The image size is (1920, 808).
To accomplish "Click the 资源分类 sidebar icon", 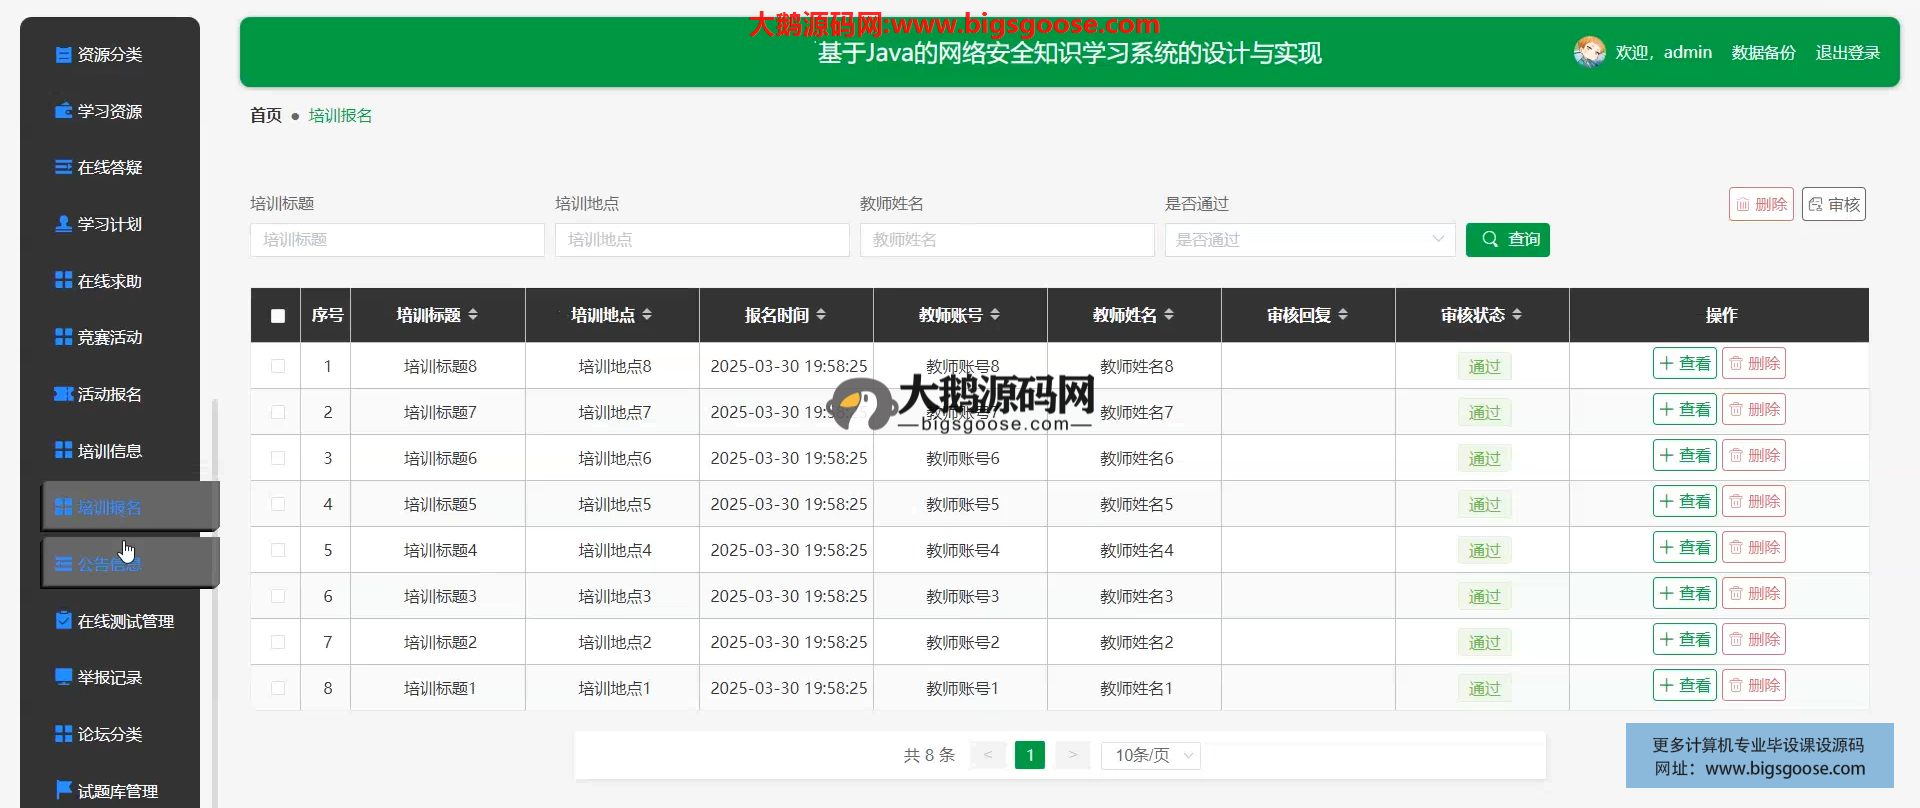I will pos(63,55).
